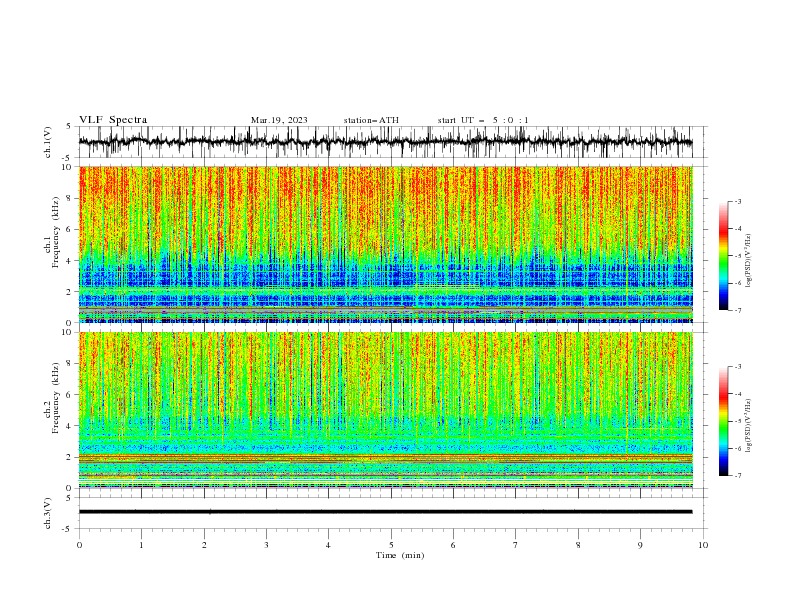Click time axis tick label '10'
This screenshot has height=612, width=792.
[703, 545]
